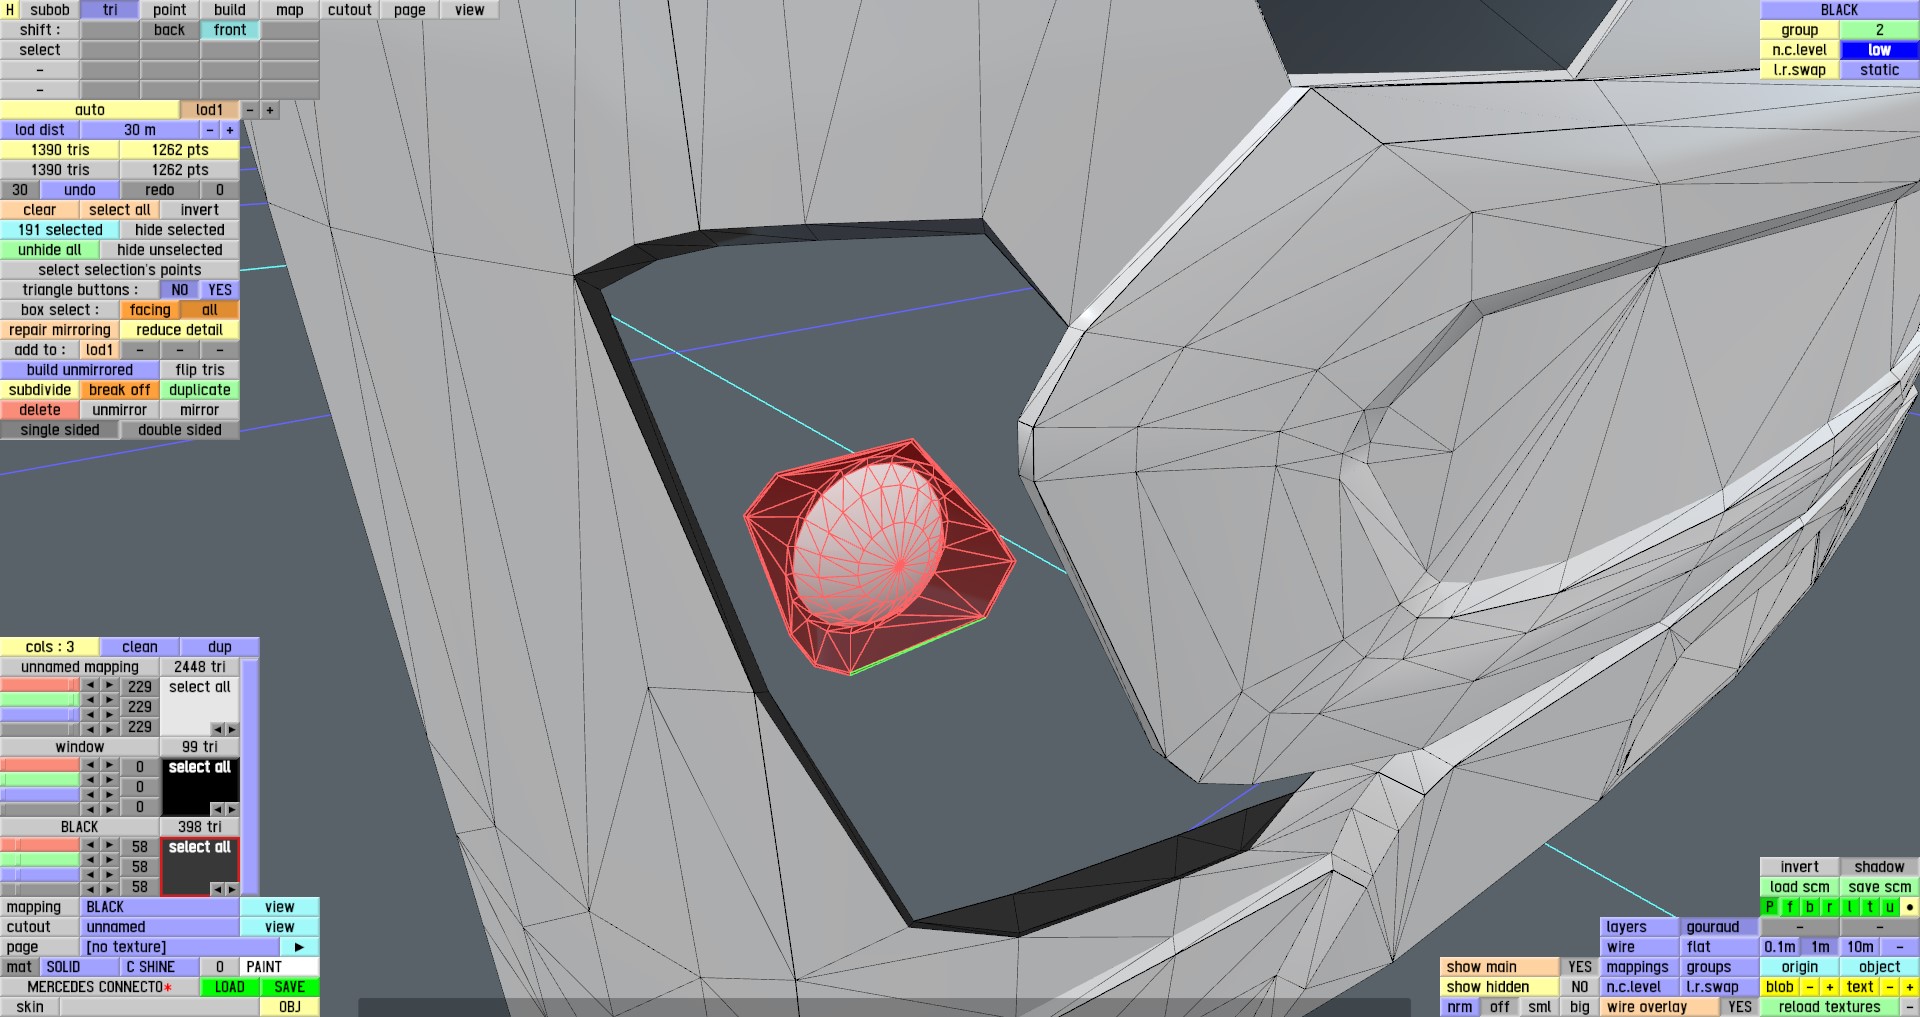Click the red delete button
Screen dimensions: 1920x1017
[x=40, y=410]
